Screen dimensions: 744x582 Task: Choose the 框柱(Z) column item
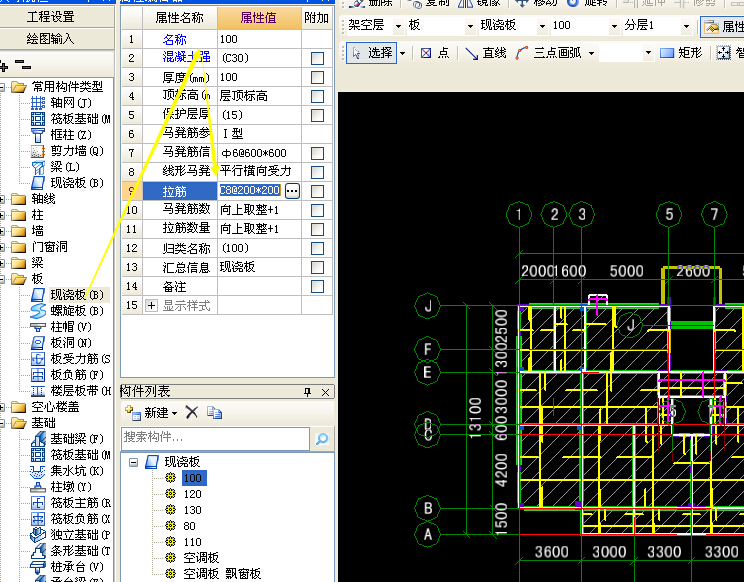click(x=61, y=135)
